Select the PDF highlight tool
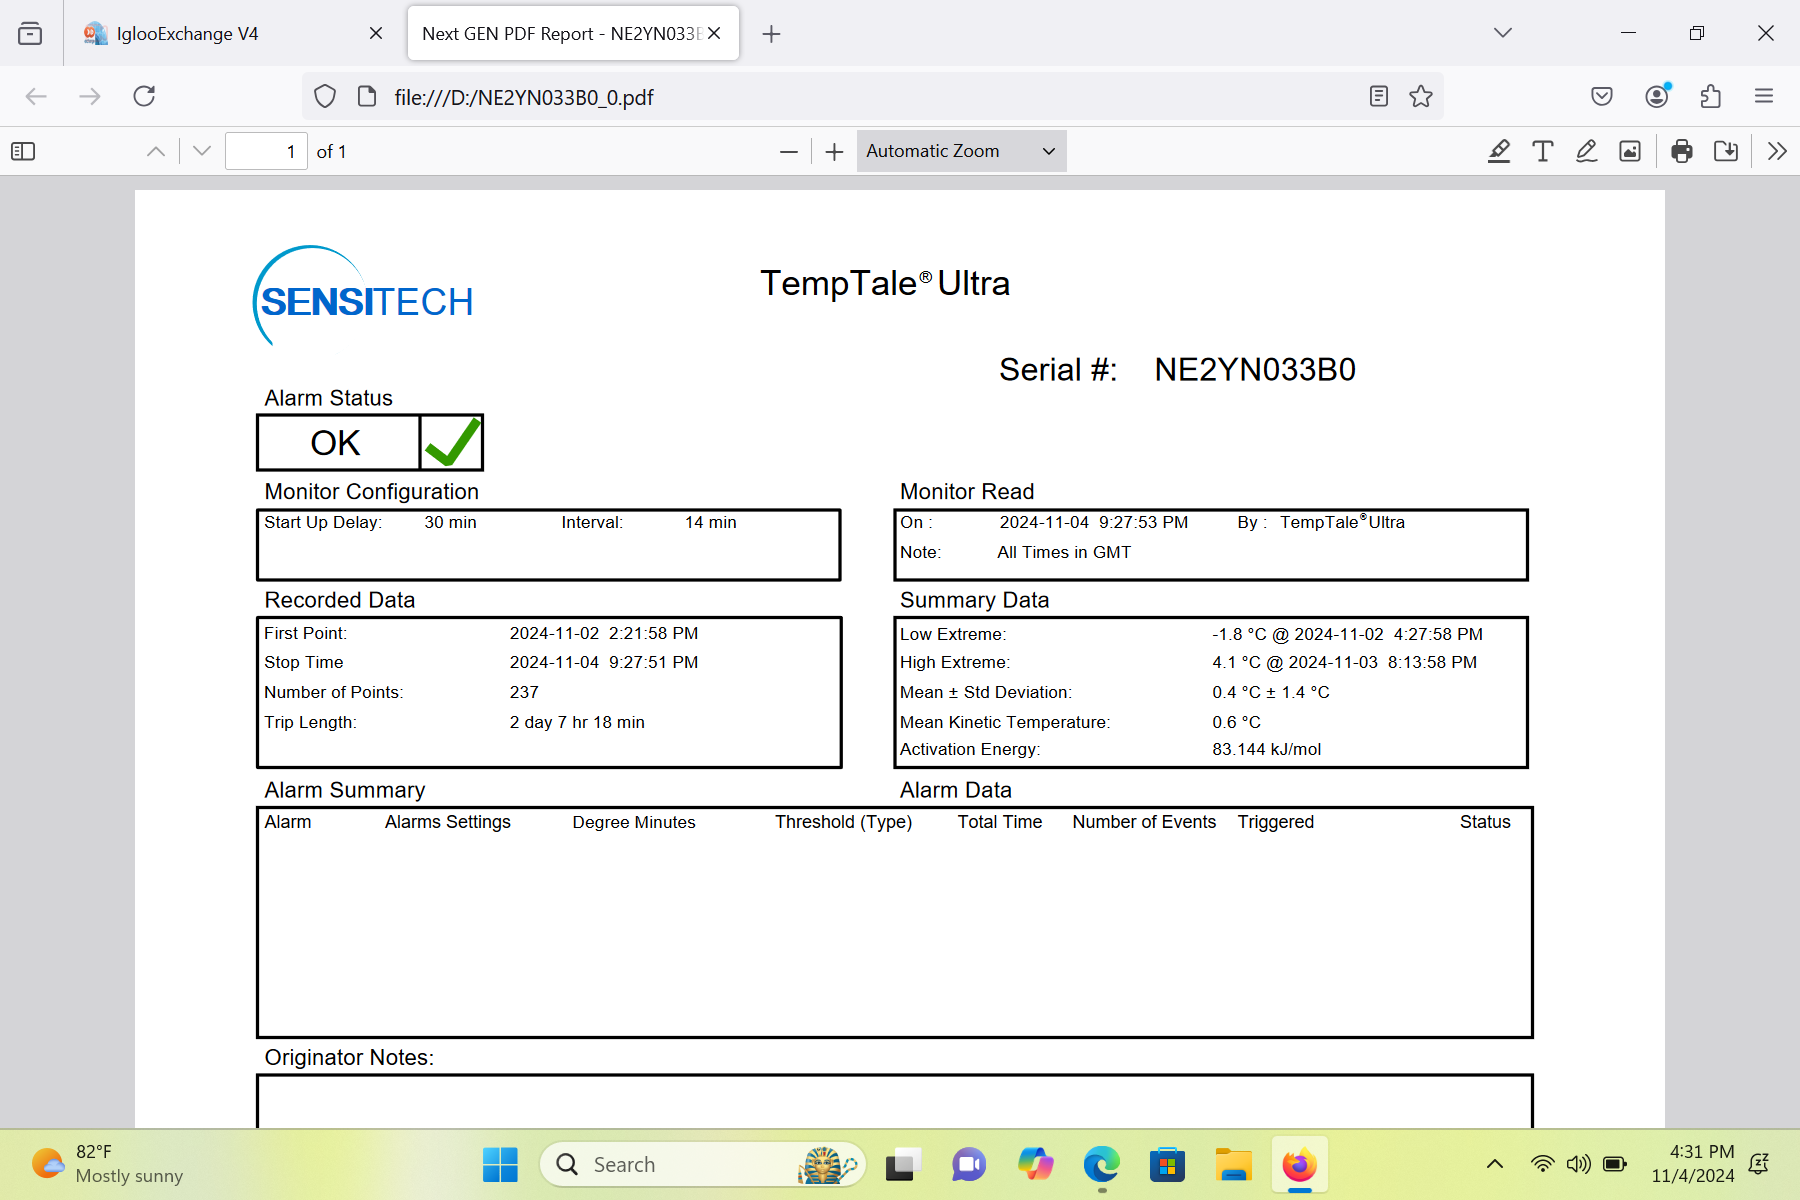 (1499, 151)
